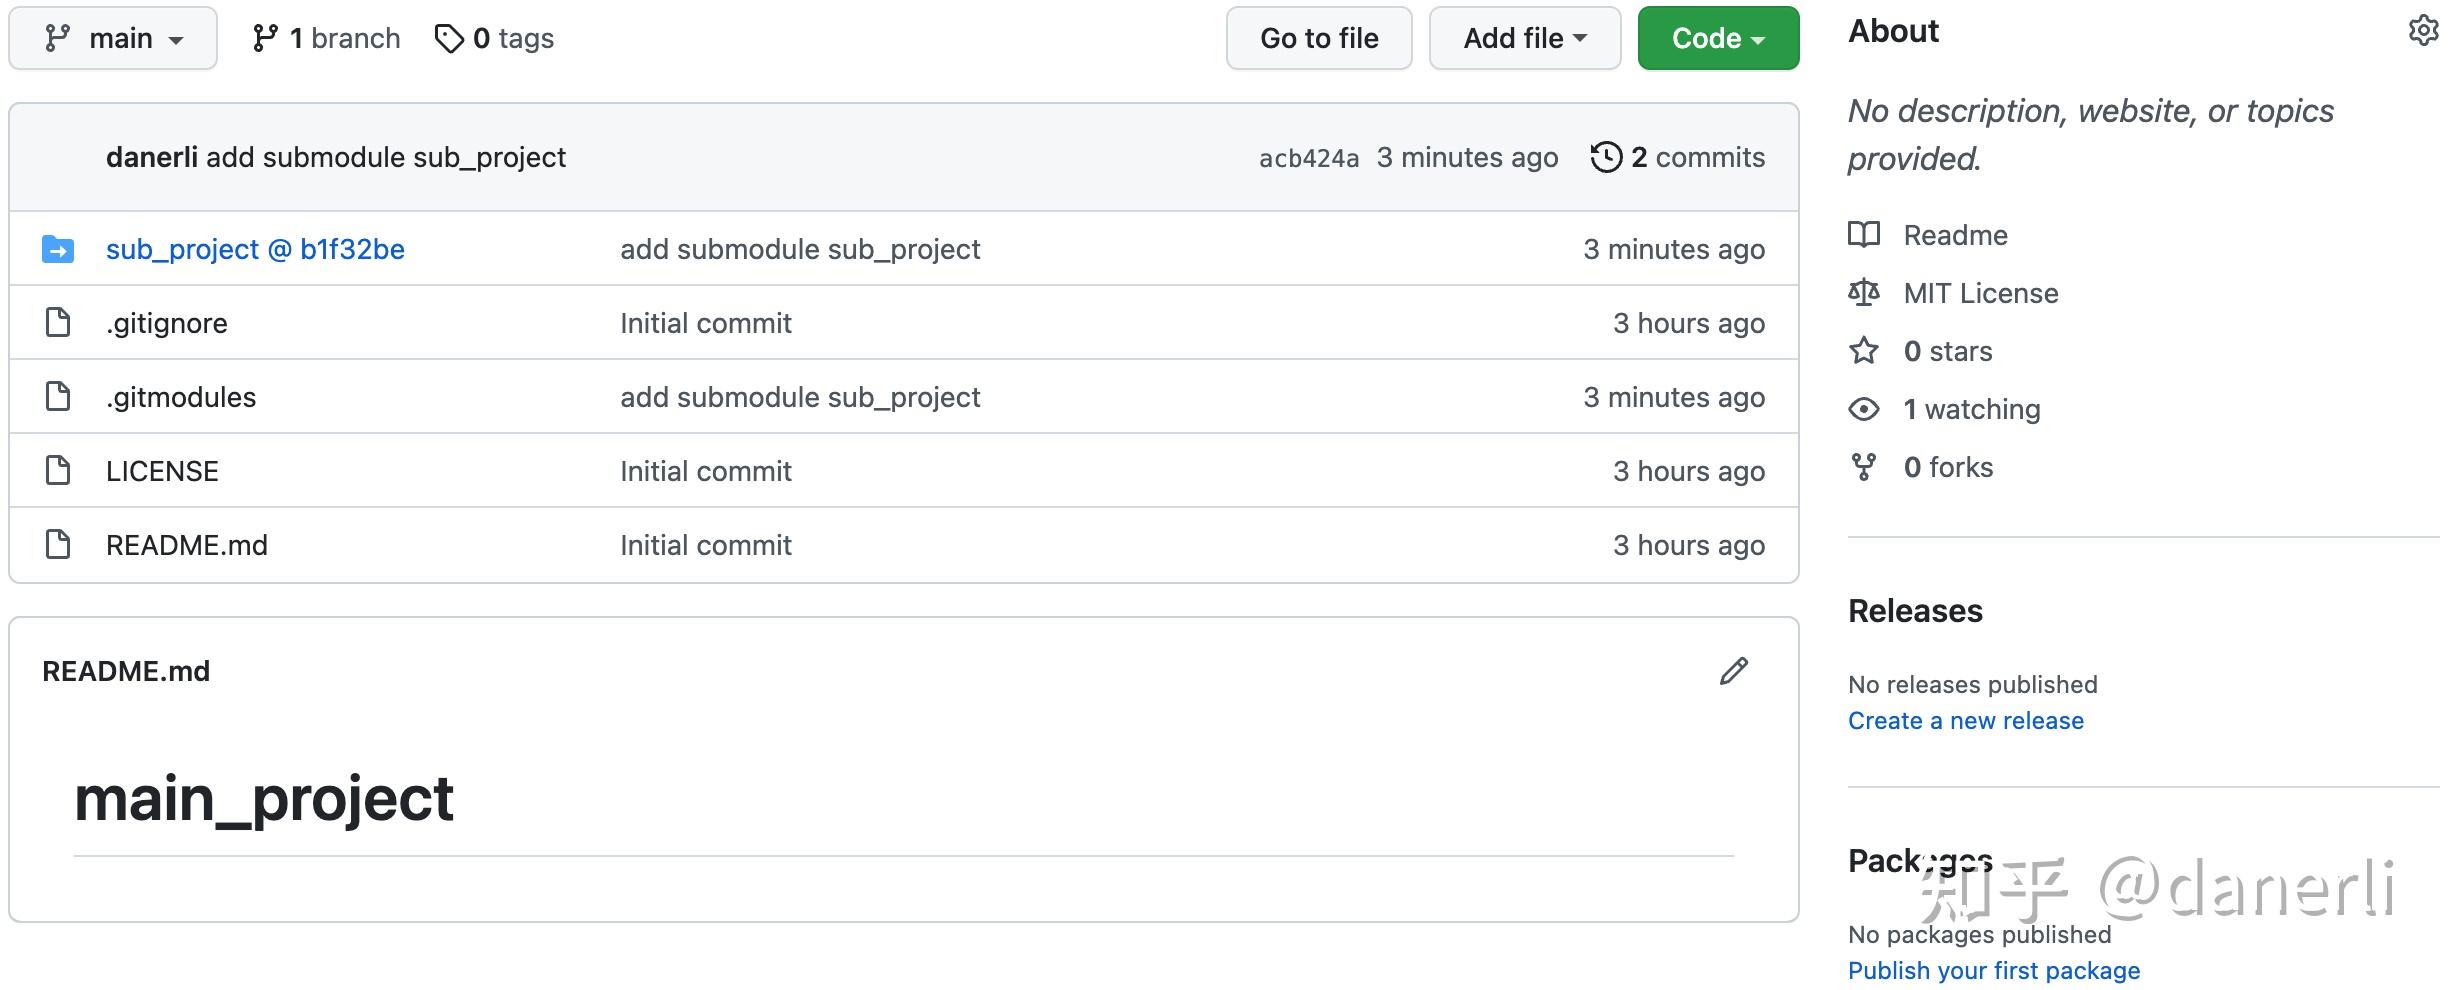
Task: Open the .gitmodules file
Action: pyautogui.click(x=181, y=396)
